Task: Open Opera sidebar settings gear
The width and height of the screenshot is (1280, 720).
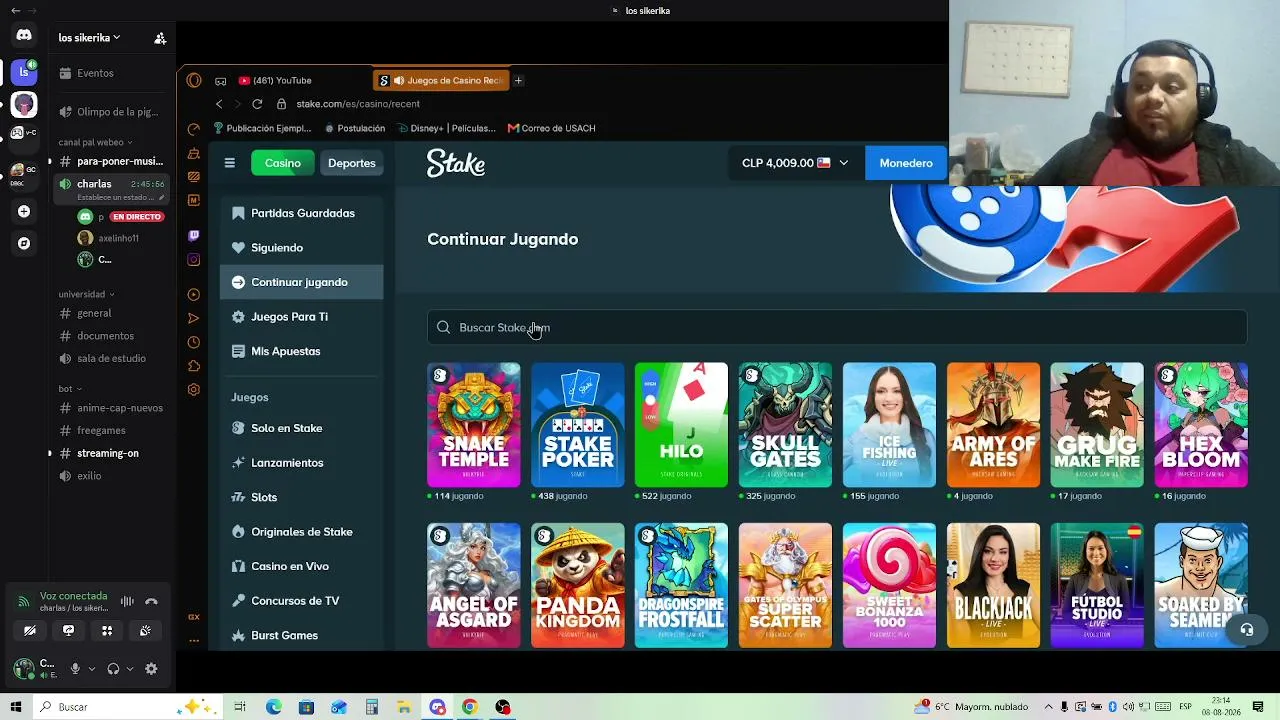Action: coord(194,390)
